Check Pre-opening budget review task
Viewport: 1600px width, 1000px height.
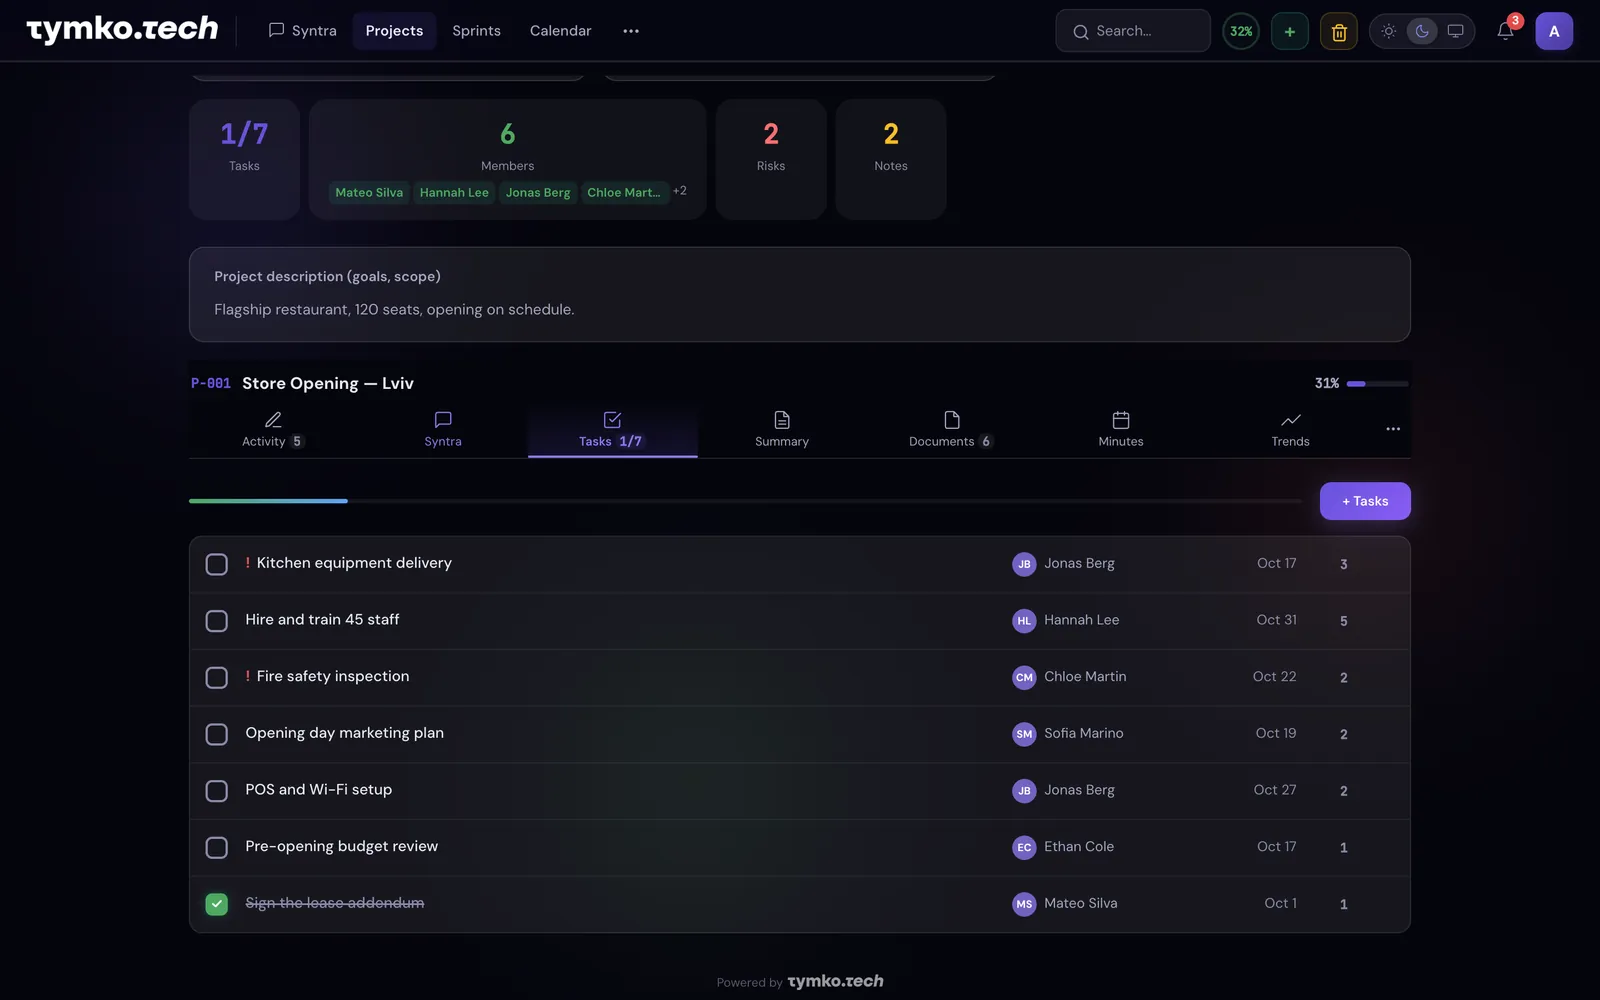pyautogui.click(x=217, y=847)
